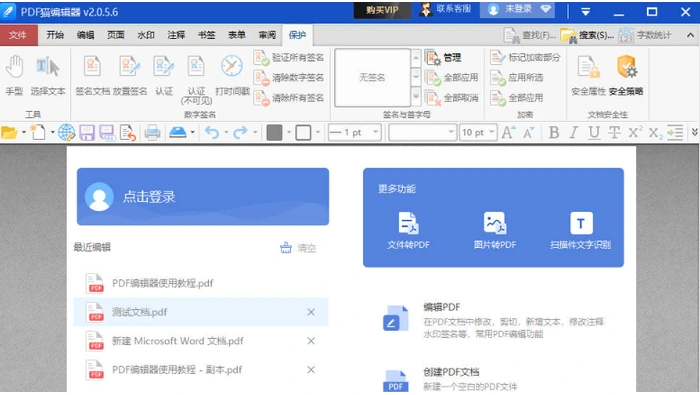
Task: Toggle bold formatting
Action: pyautogui.click(x=554, y=133)
